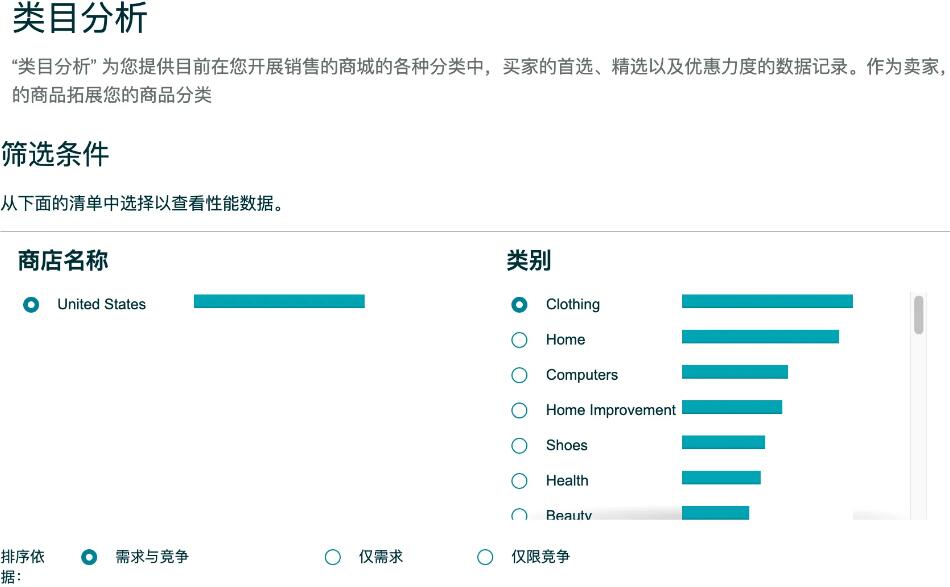
Task: Click the category list scrollbar thumb
Action: pyautogui.click(x=918, y=314)
